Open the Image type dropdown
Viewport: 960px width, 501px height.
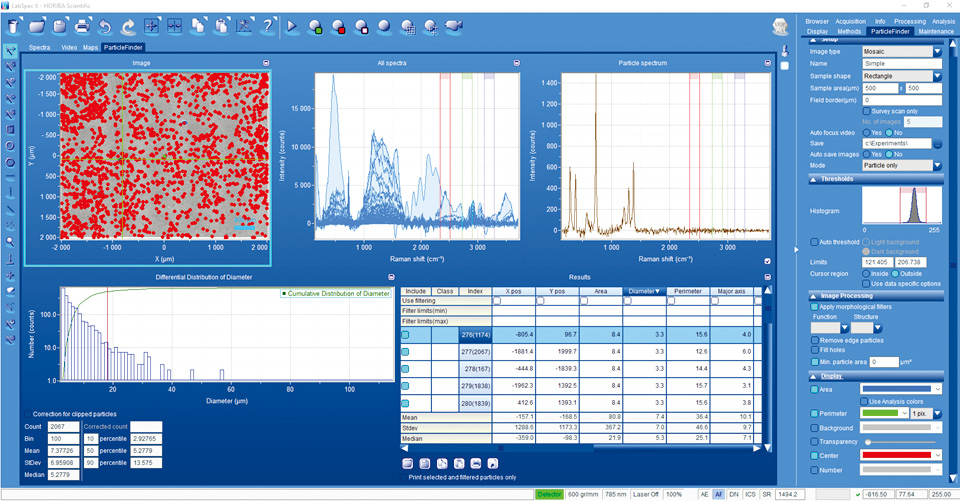938,51
